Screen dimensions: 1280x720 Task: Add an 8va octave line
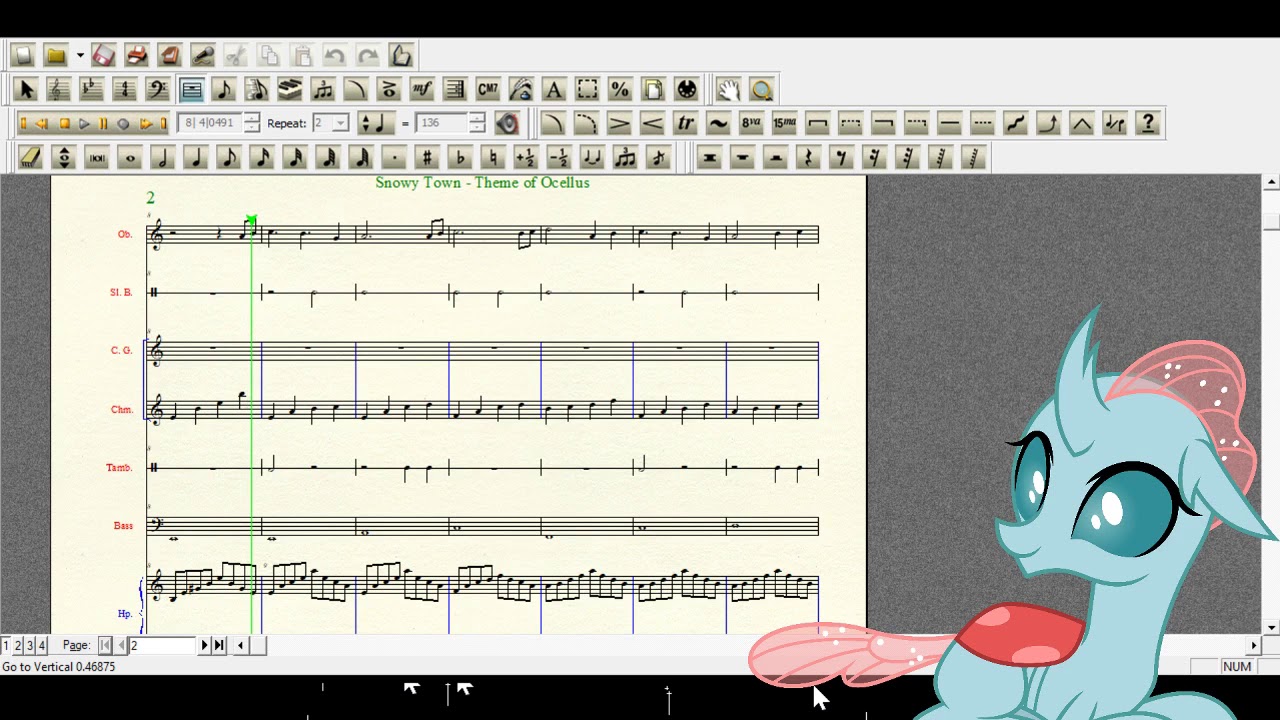click(751, 124)
